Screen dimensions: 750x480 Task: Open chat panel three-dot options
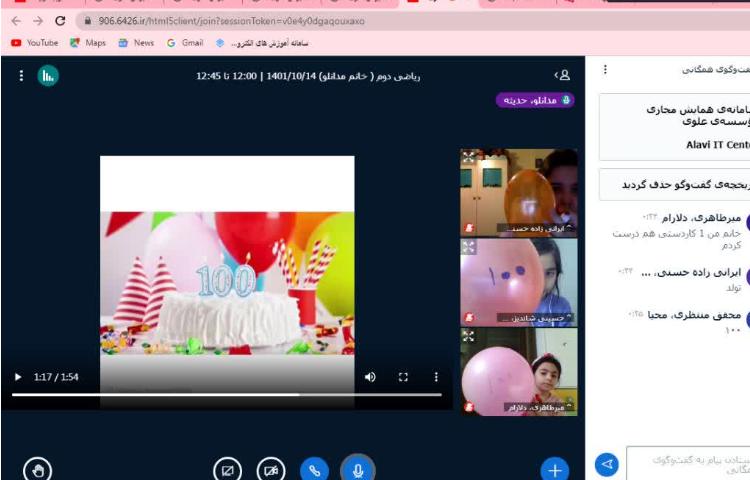tap(605, 70)
